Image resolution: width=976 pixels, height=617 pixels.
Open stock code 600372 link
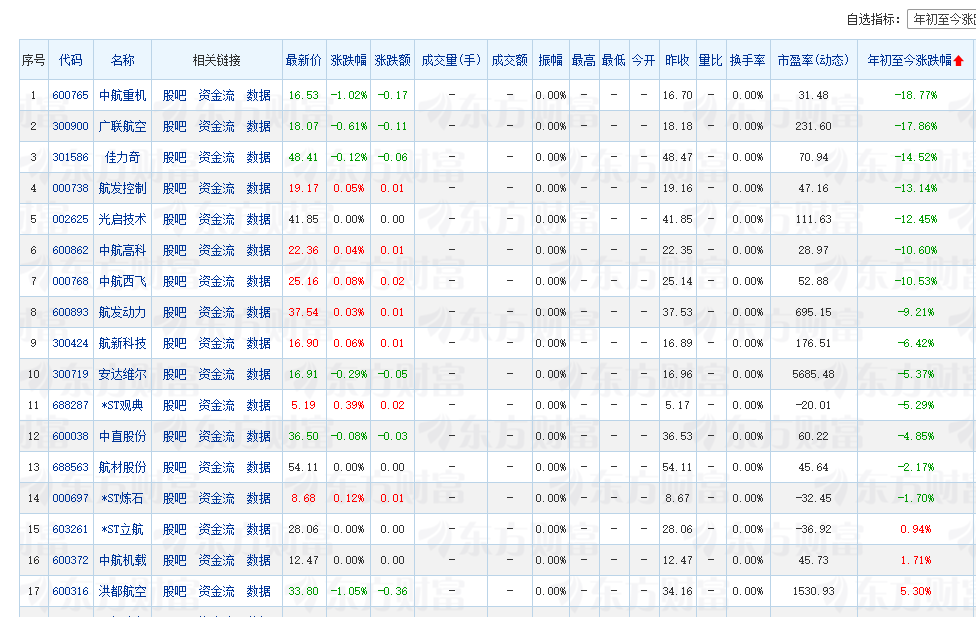pyautogui.click(x=70, y=560)
